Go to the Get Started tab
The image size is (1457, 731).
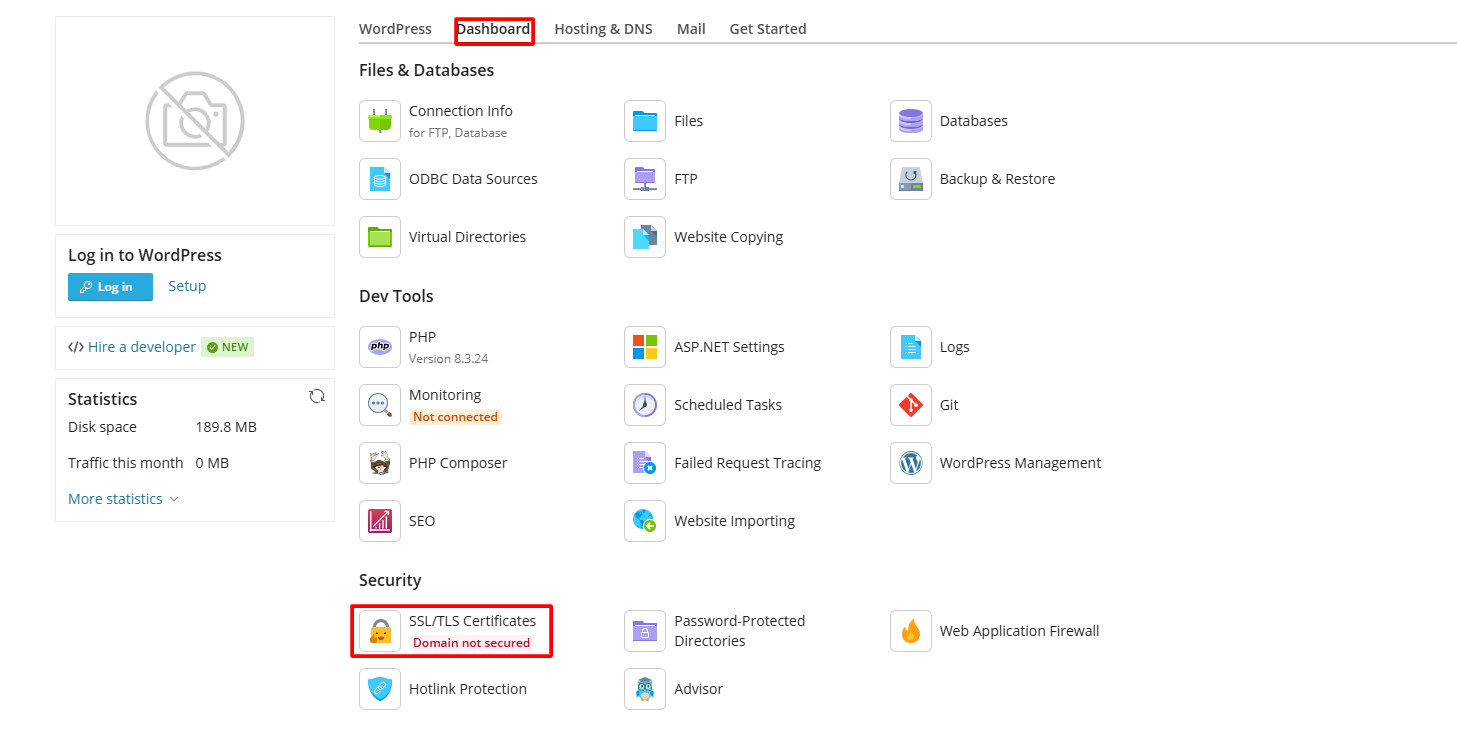coord(767,29)
